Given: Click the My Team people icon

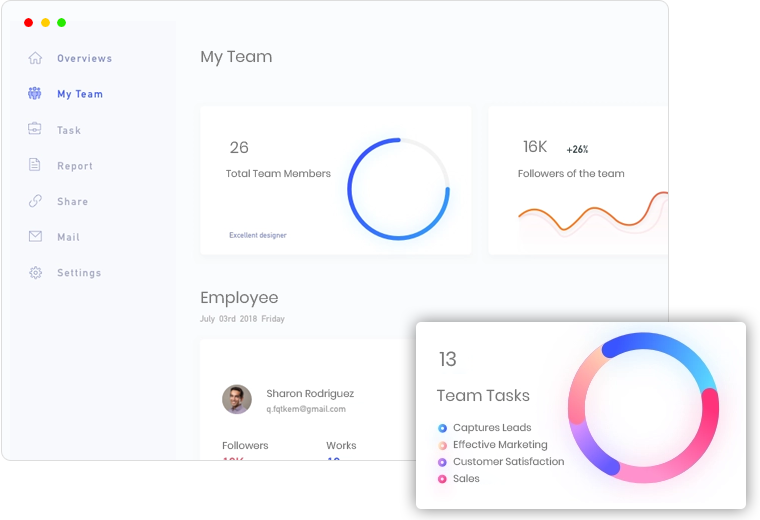Looking at the screenshot, I should (34, 93).
